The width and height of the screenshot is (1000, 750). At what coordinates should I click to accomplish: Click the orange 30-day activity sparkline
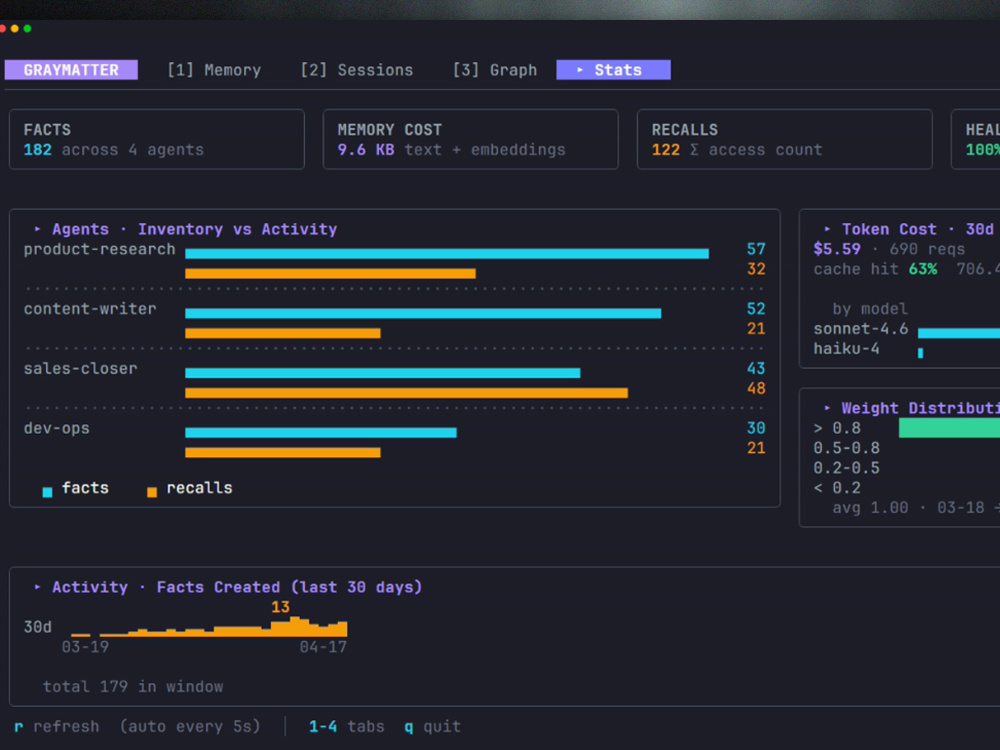pos(209,627)
